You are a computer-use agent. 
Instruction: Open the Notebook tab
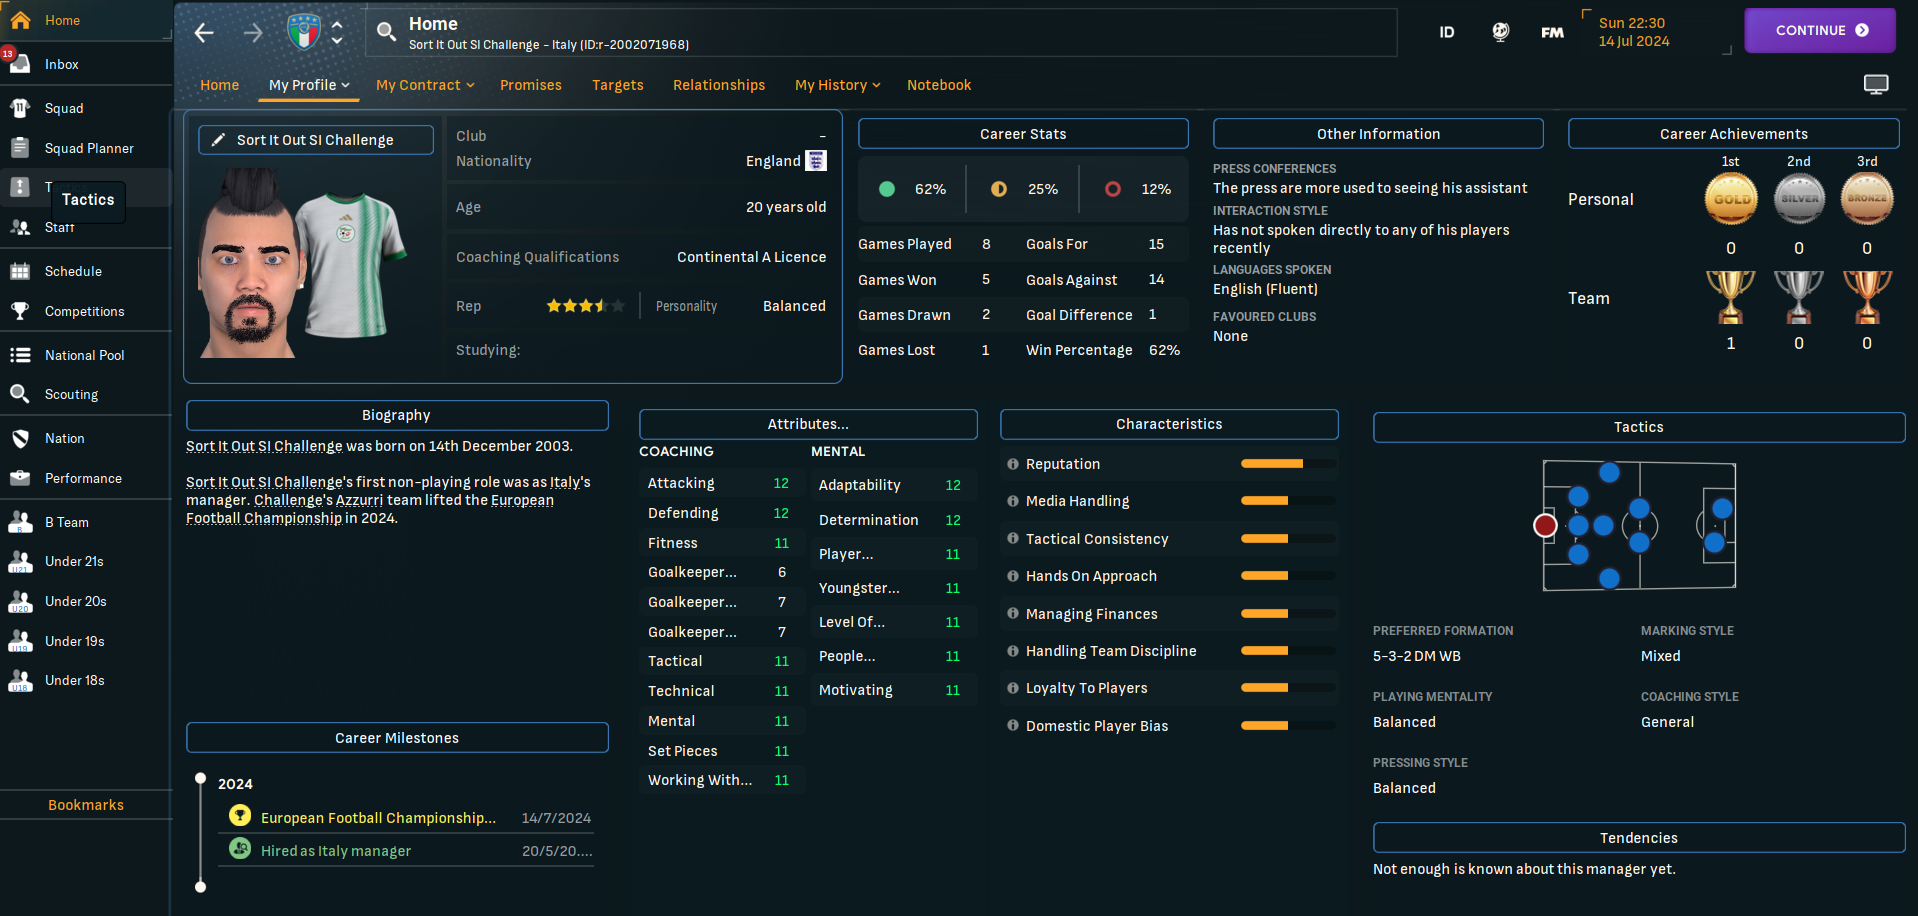point(939,85)
